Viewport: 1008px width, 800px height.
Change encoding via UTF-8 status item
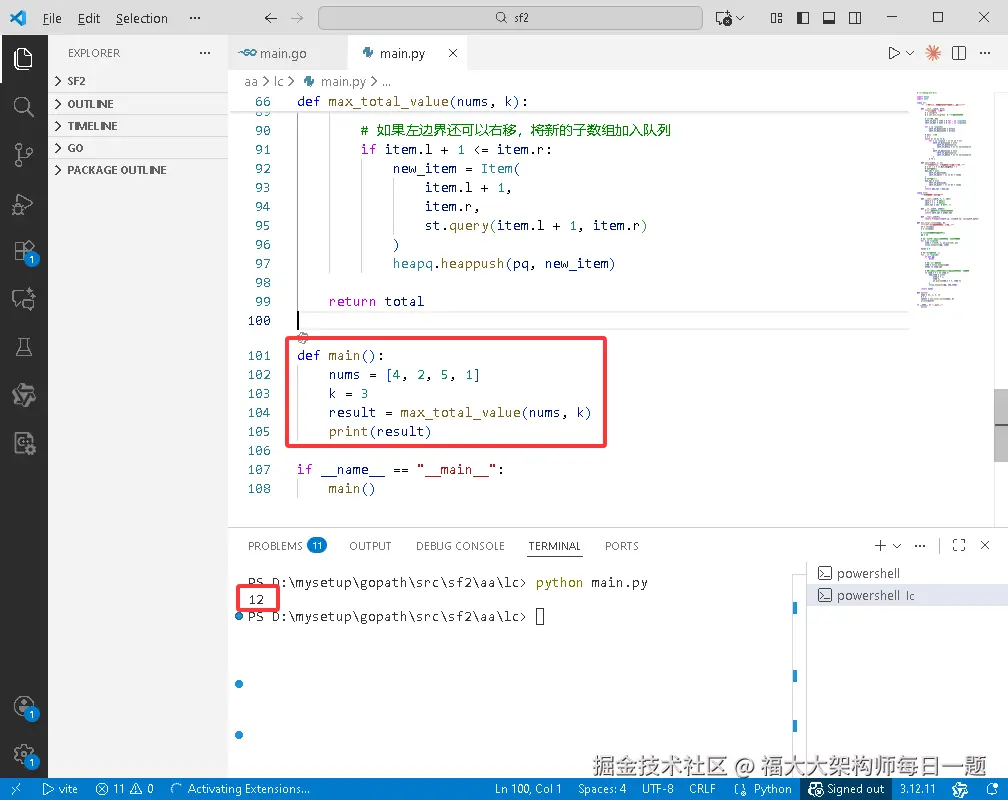658,789
